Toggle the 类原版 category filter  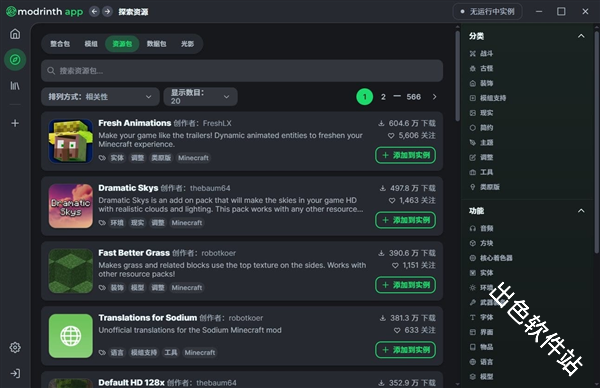(x=484, y=187)
